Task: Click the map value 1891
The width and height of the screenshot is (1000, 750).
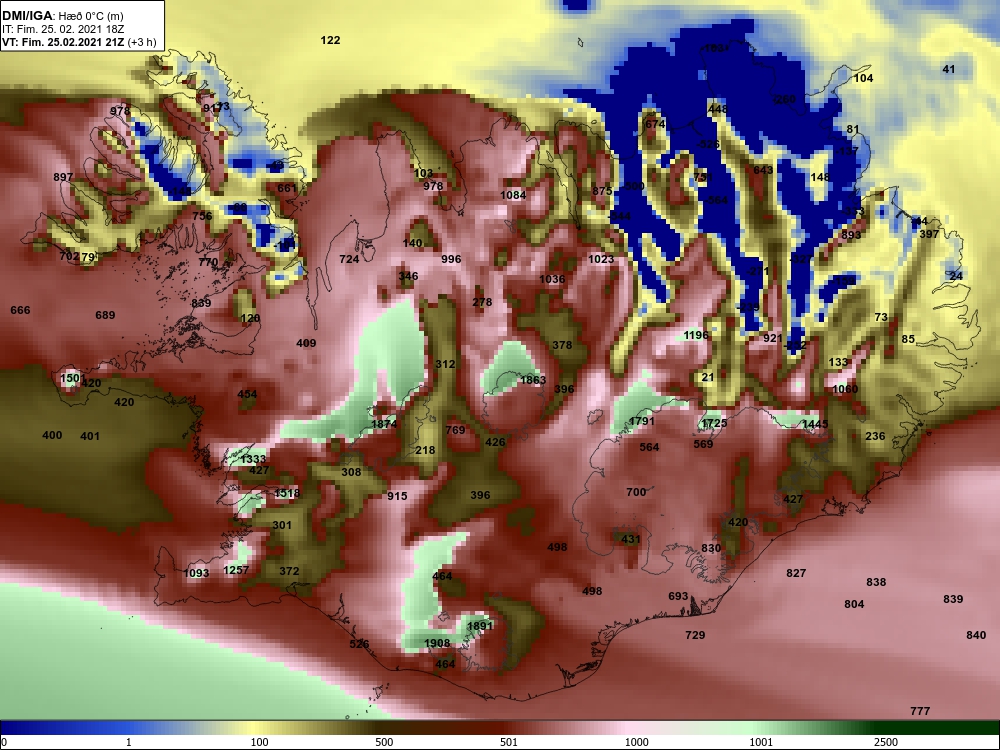Action: [x=480, y=626]
